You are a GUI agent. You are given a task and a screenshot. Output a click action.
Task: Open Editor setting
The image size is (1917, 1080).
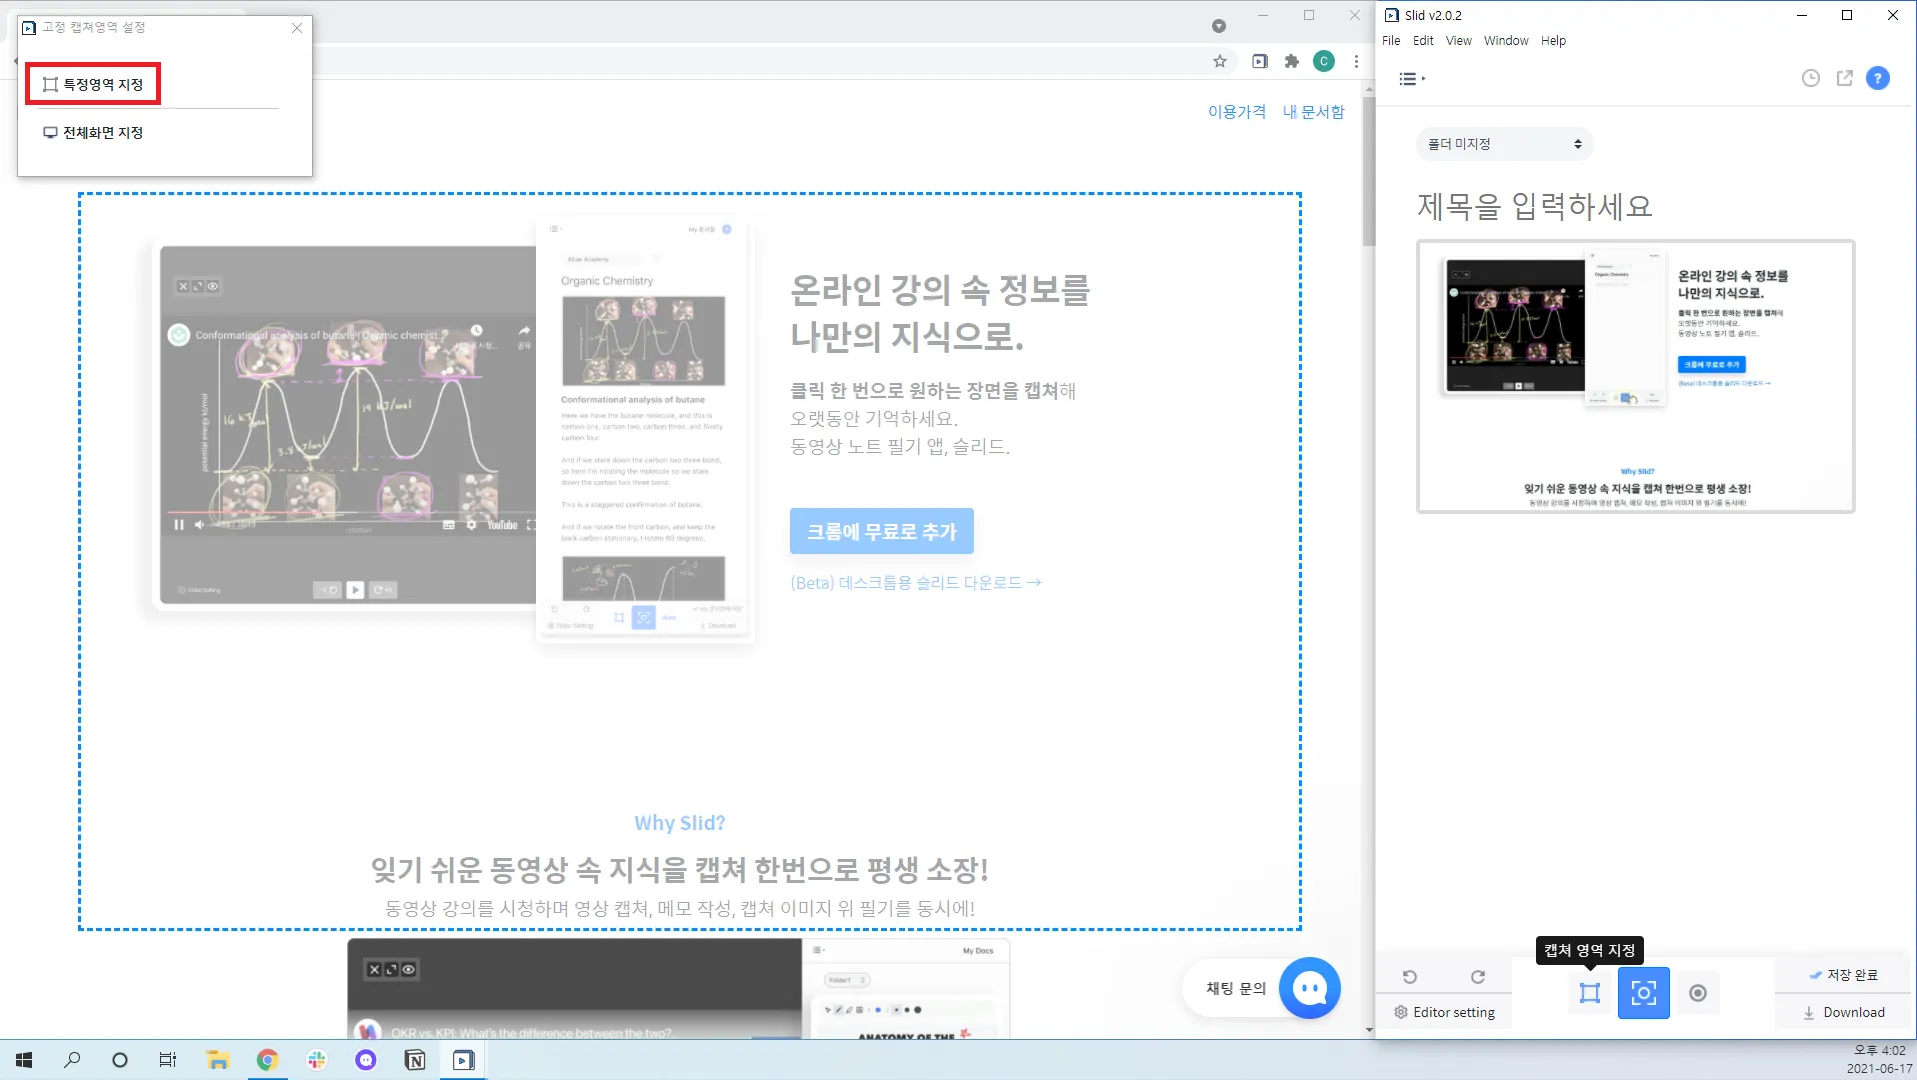click(1445, 1012)
